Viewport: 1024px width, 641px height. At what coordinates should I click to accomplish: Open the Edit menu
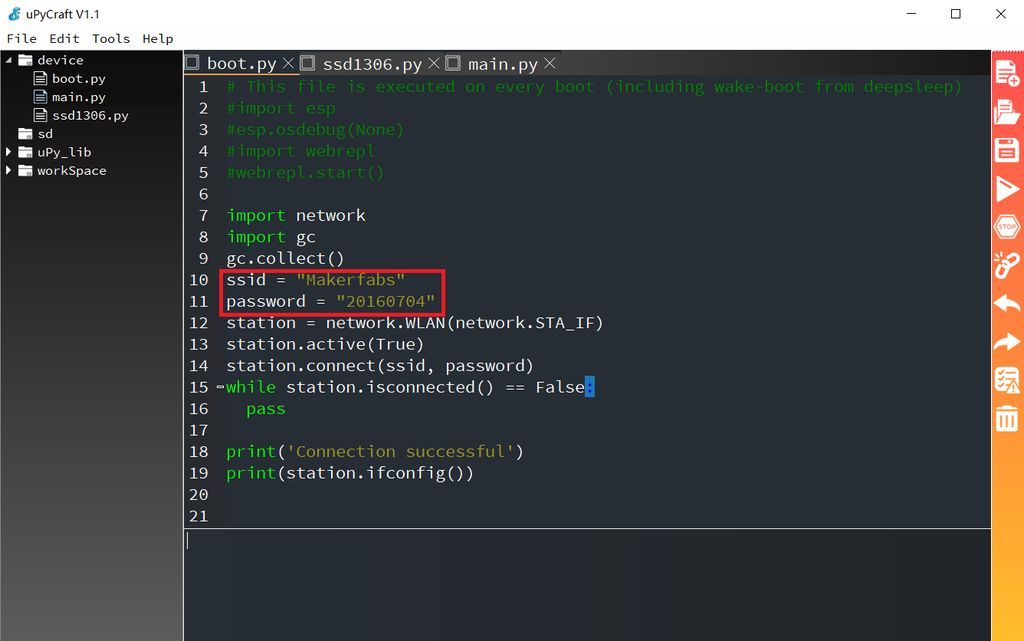[64, 39]
